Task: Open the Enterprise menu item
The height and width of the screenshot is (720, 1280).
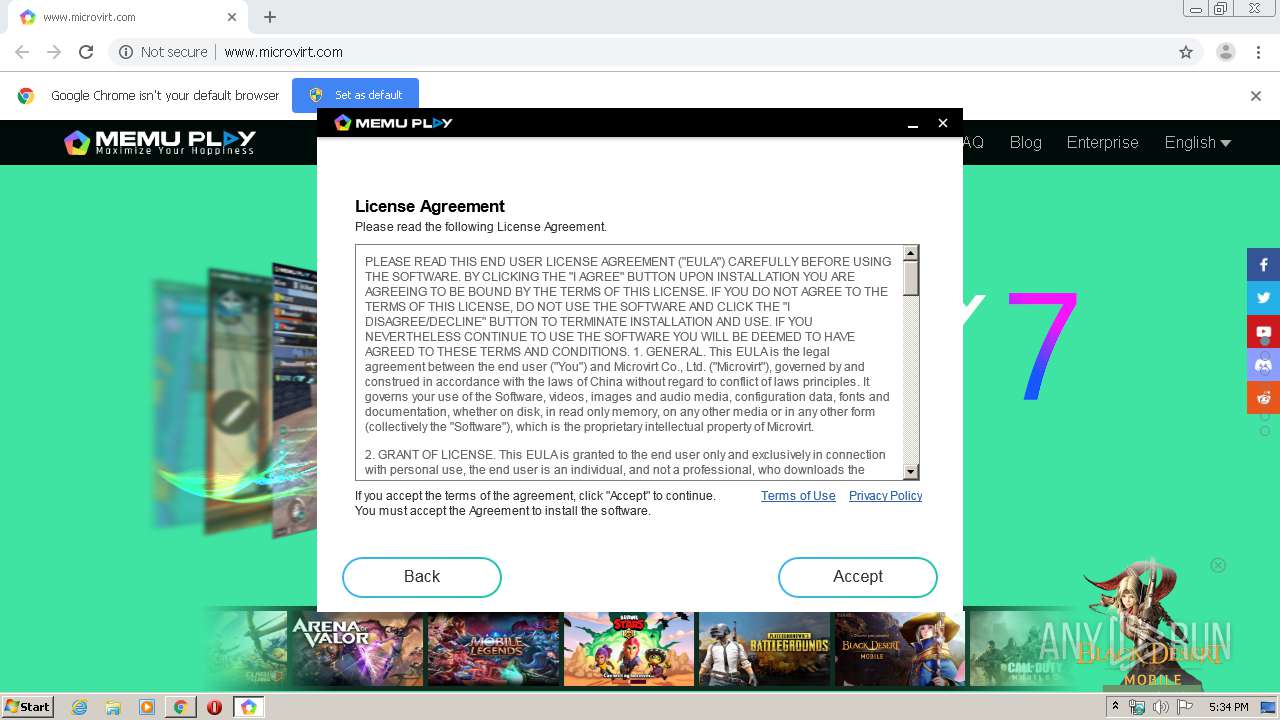Action: (1102, 143)
